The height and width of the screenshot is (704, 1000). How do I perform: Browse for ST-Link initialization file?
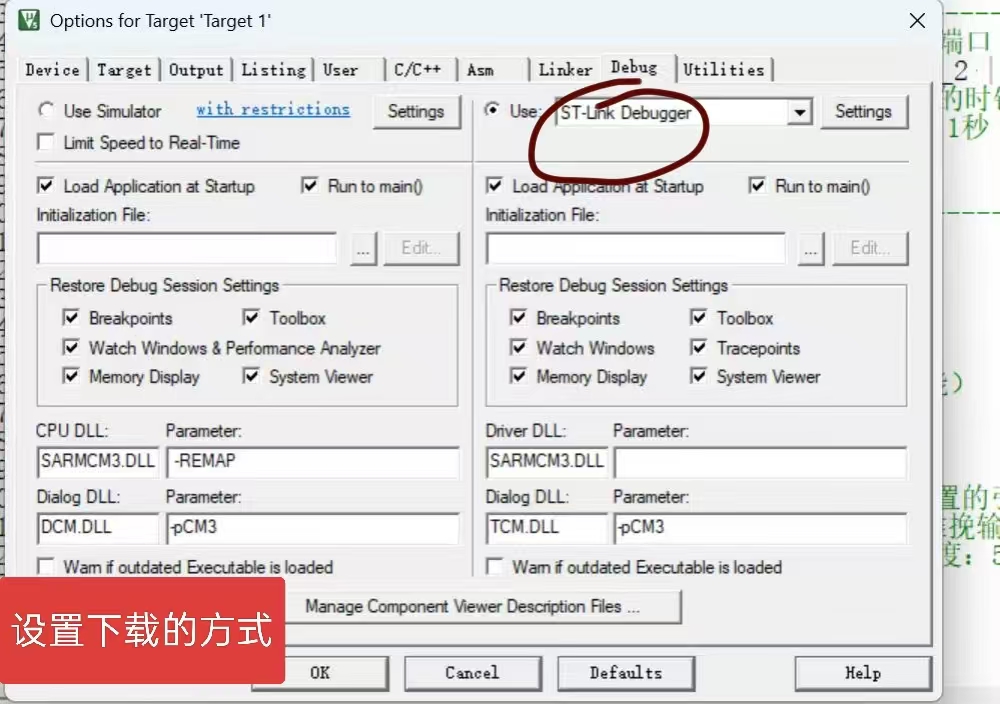point(811,248)
